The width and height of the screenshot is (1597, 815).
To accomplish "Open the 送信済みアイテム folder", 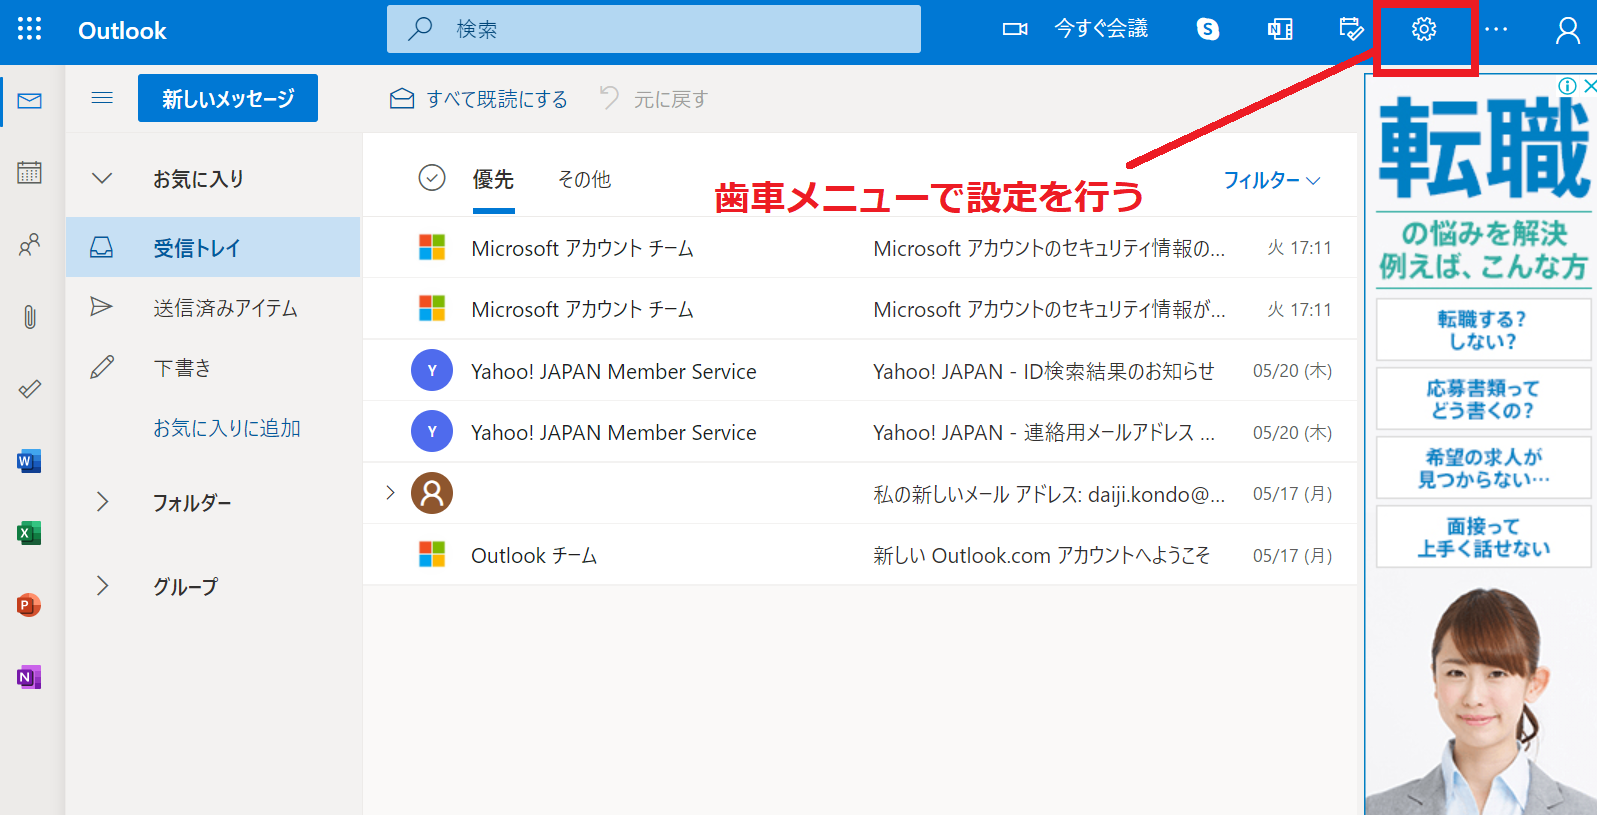I will click(213, 308).
